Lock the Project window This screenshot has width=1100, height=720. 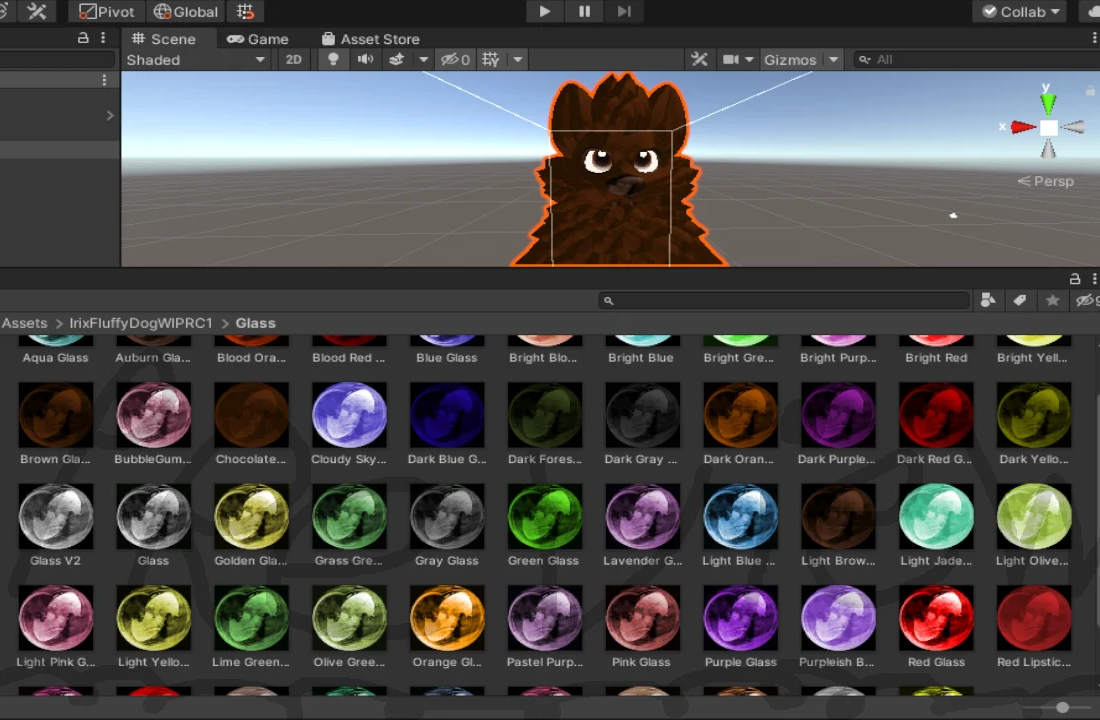pyautogui.click(x=1075, y=279)
